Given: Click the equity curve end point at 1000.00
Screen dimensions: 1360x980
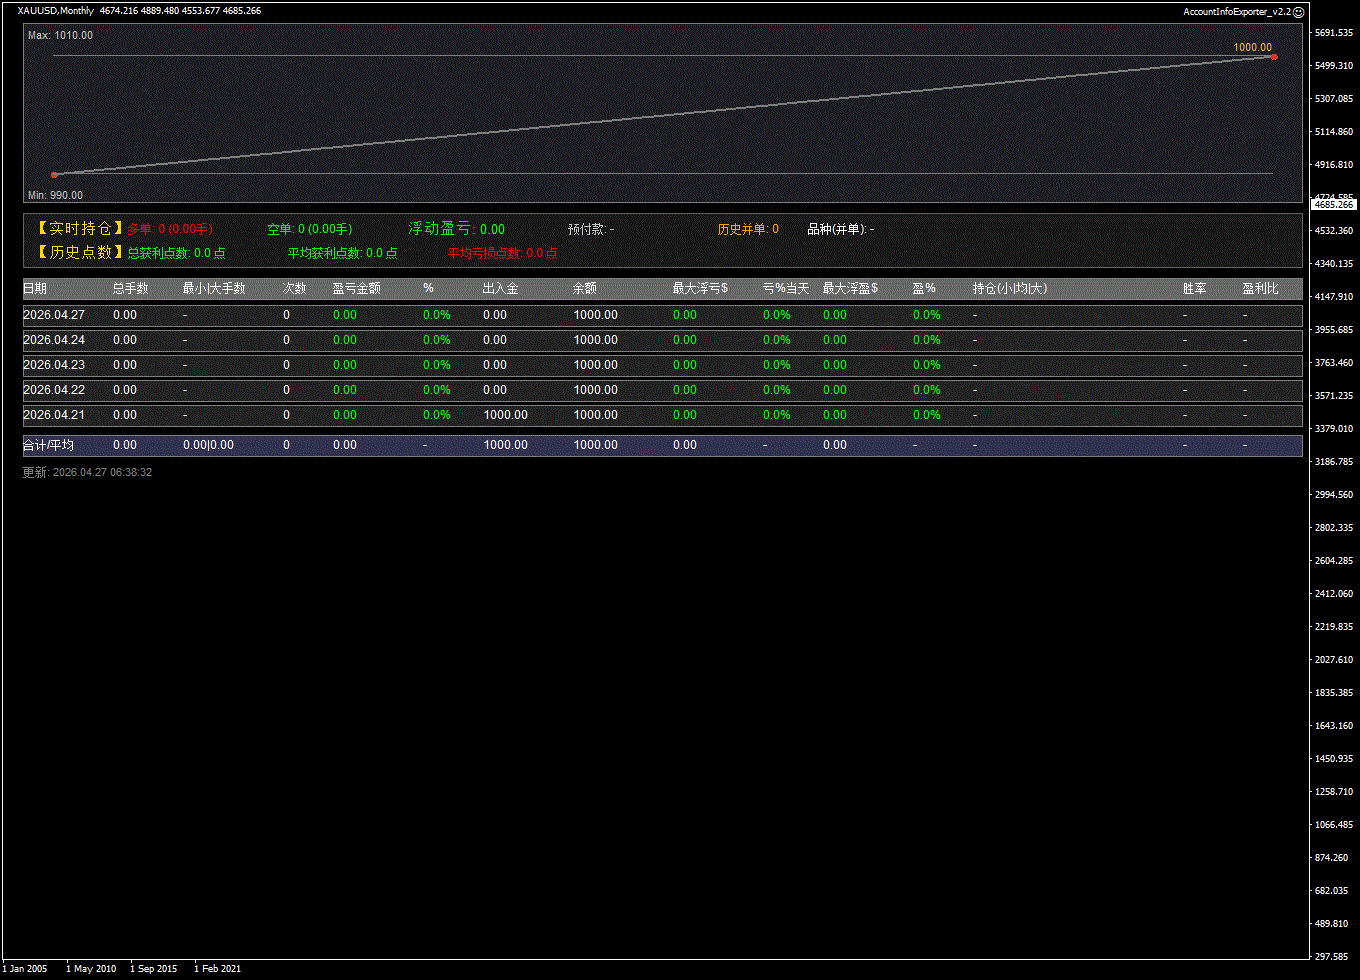Looking at the screenshot, I should [x=1273, y=57].
